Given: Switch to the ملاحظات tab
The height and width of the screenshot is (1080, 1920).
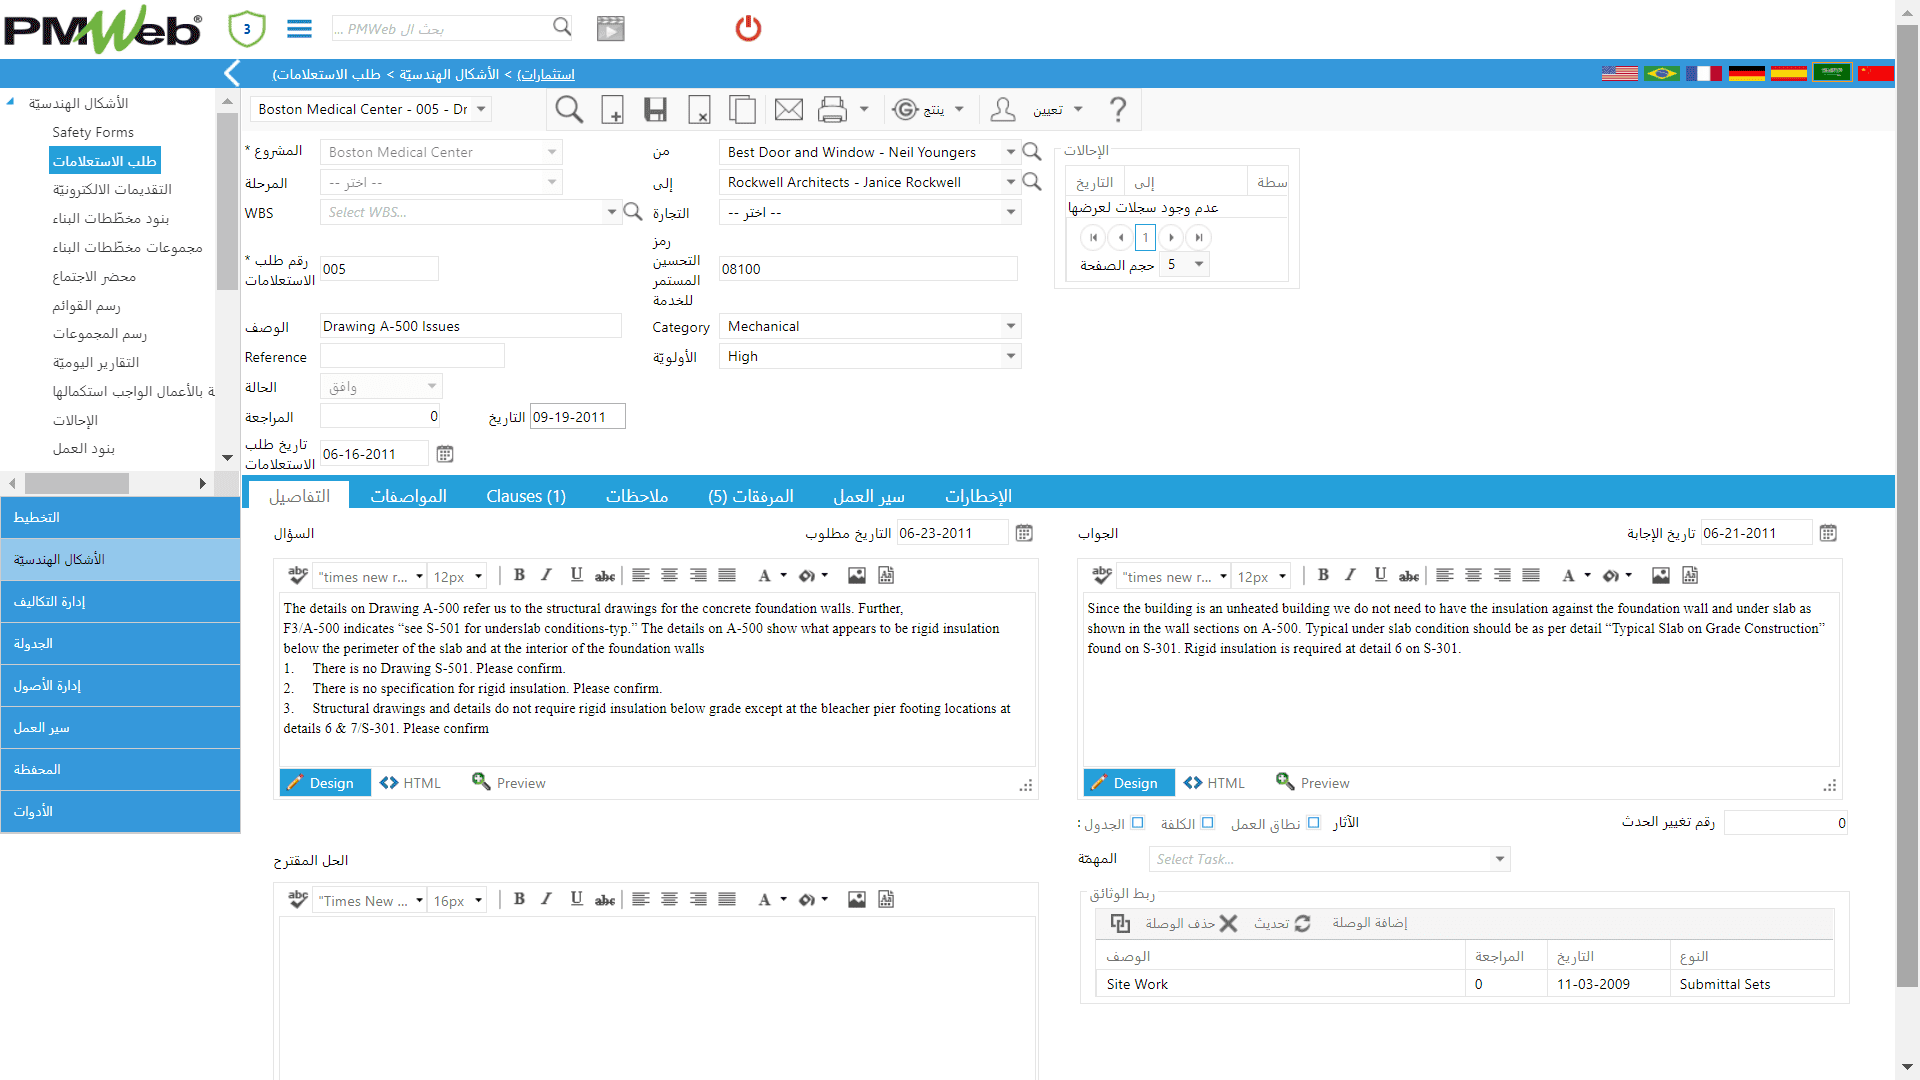Looking at the screenshot, I should tap(637, 496).
